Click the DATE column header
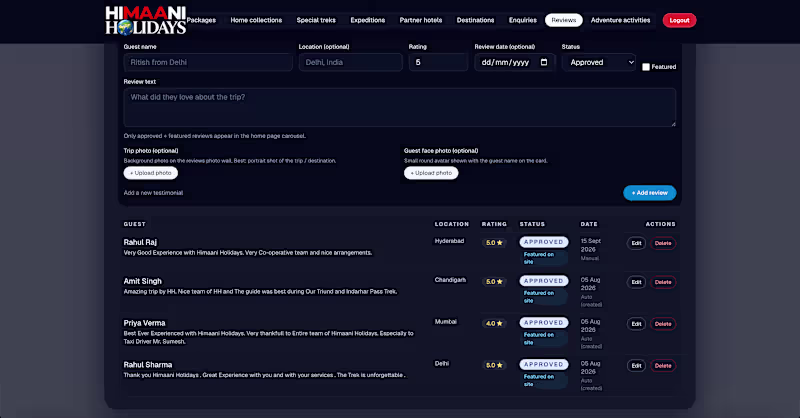 click(x=589, y=224)
